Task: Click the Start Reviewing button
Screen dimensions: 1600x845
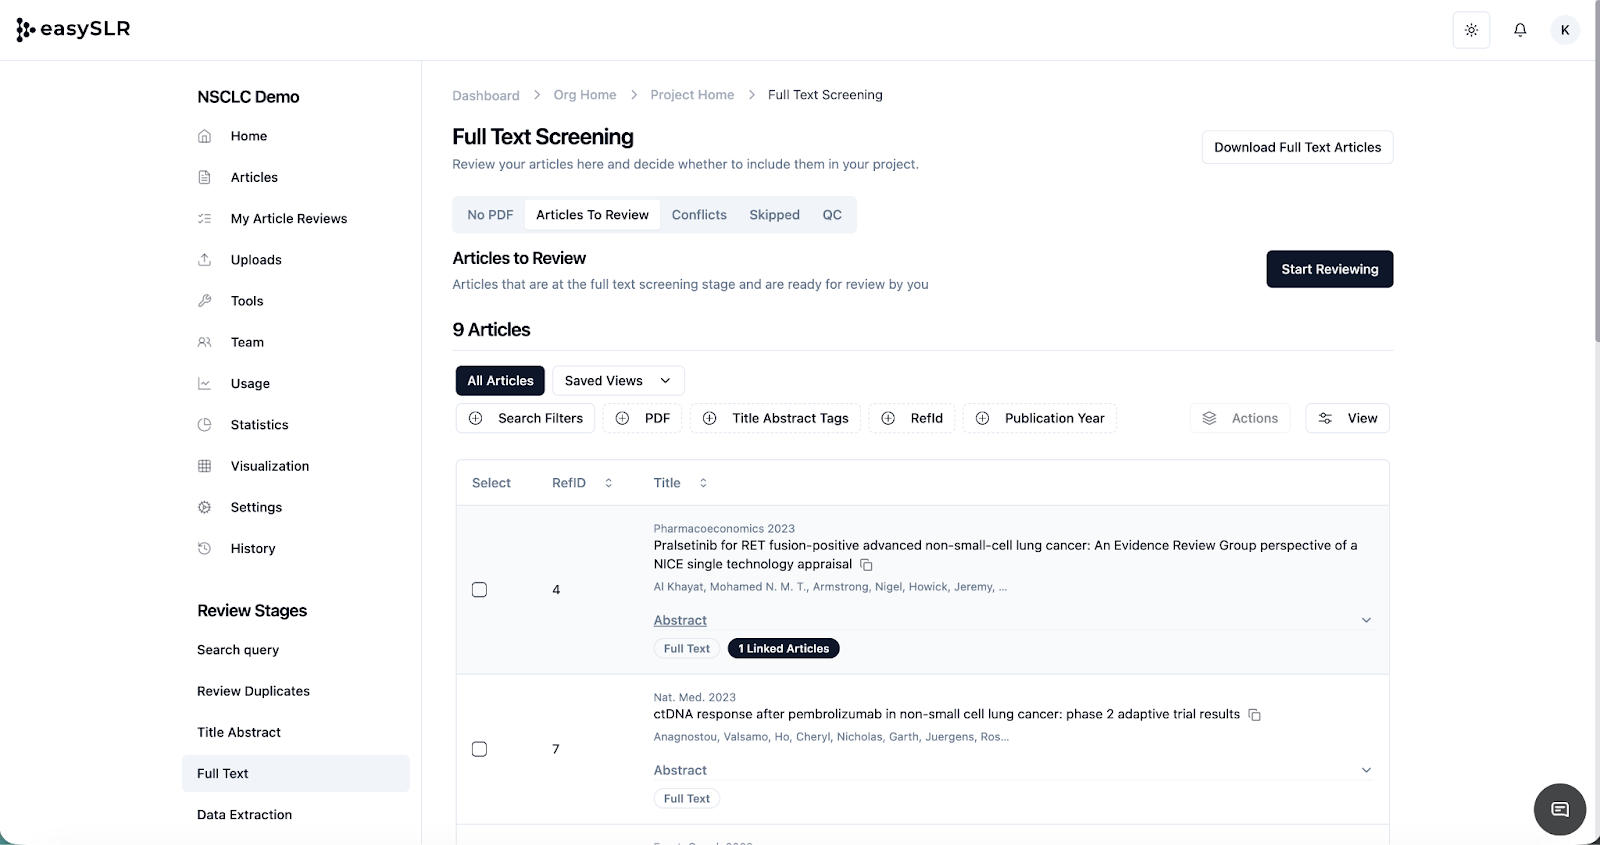Action: click(1329, 269)
